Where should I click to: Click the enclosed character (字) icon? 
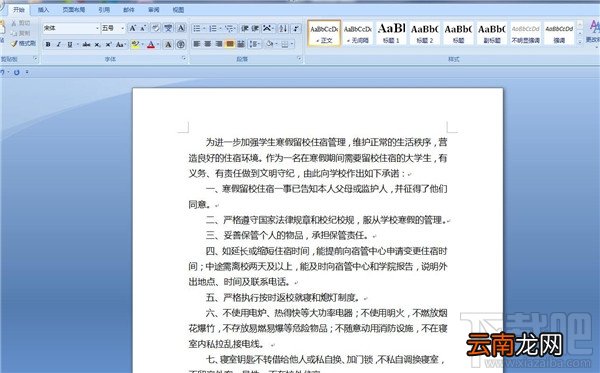click(x=181, y=44)
